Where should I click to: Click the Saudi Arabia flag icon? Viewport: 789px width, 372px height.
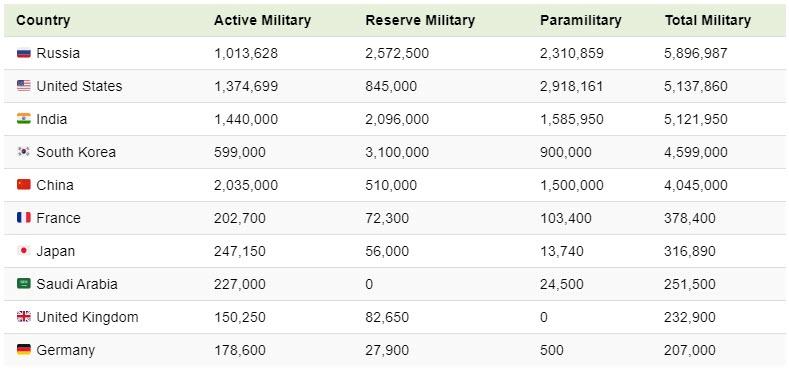click(x=24, y=284)
